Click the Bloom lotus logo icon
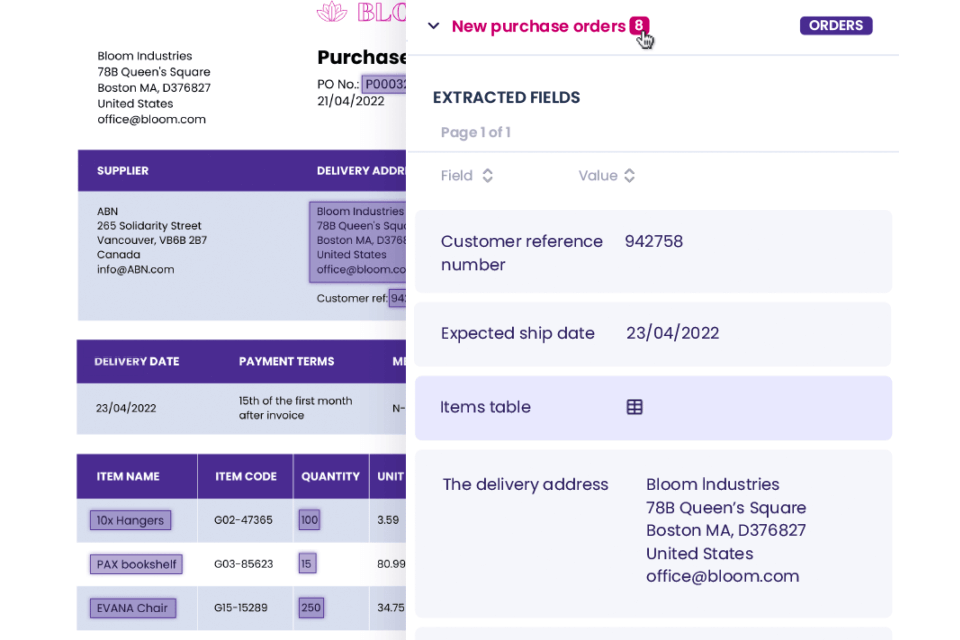 pos(332,11)
